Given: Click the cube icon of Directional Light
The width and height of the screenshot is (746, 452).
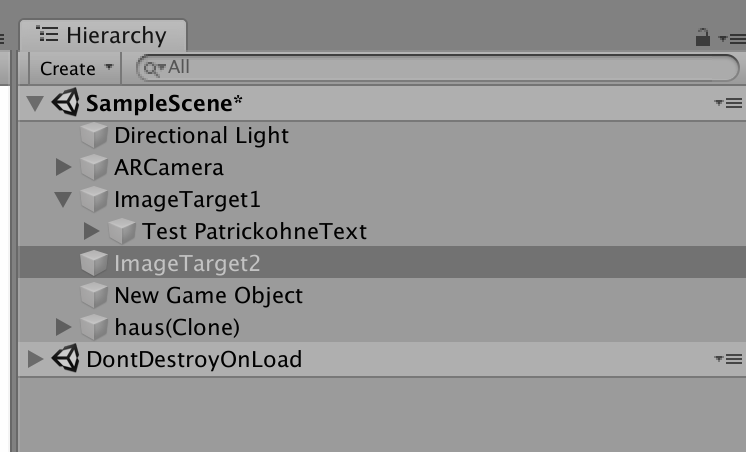Looking at the screenshot, I should tap(94, 136).
